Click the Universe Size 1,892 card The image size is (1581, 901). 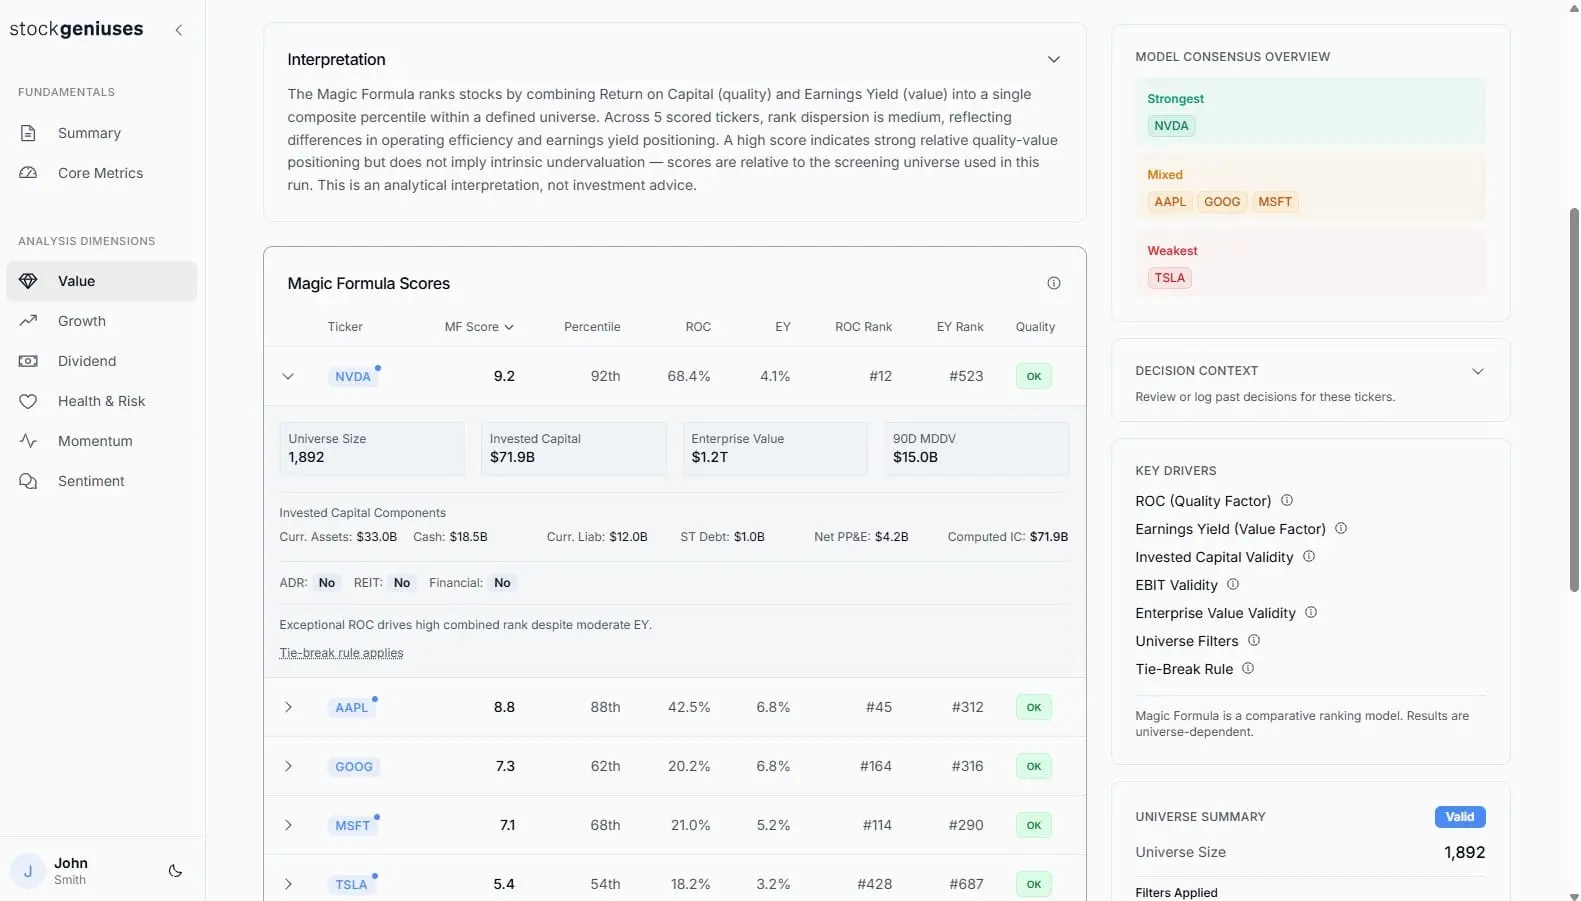point(372,448)
